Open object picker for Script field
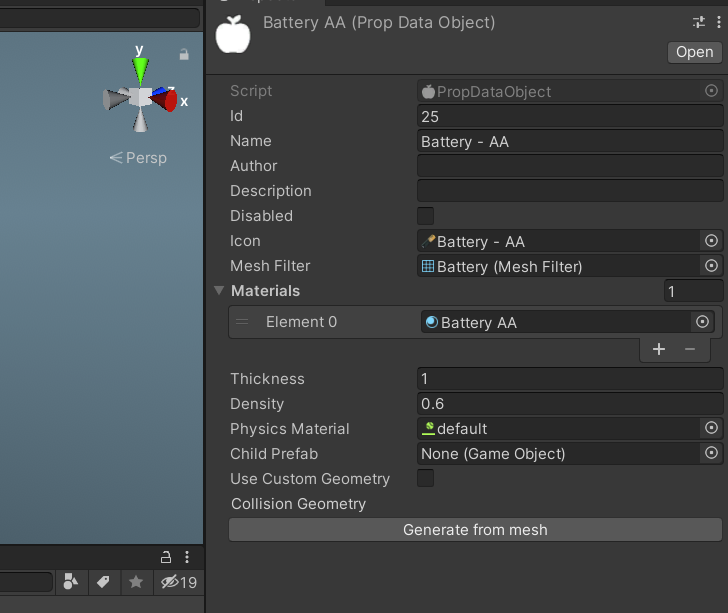This screenshot has width=728, height=613. (x=711, y=91)
